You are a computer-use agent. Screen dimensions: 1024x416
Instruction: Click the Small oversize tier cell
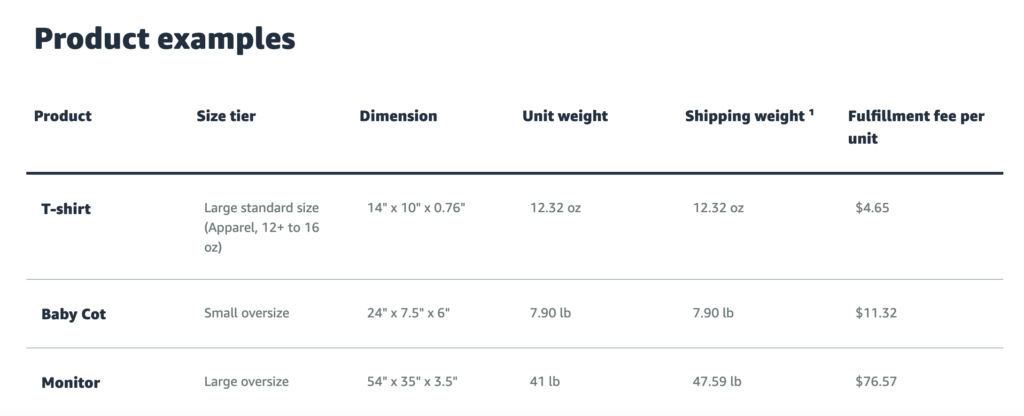click(x=247, y=313)
